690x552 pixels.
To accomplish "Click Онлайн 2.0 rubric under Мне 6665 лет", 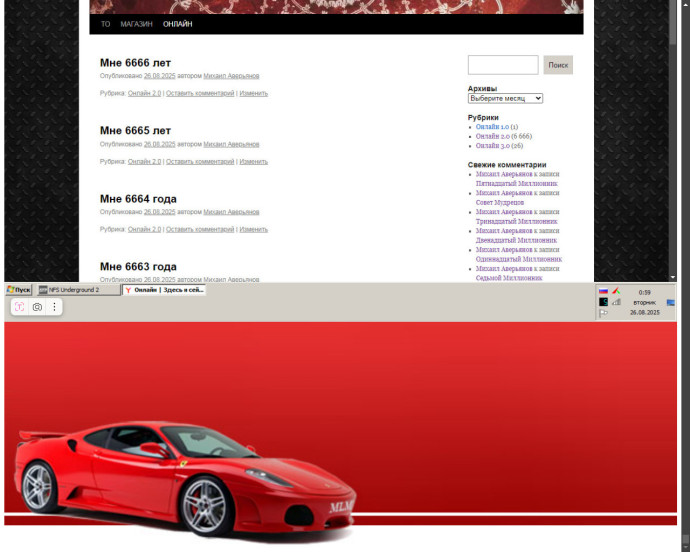I will [x=144, y=162].
